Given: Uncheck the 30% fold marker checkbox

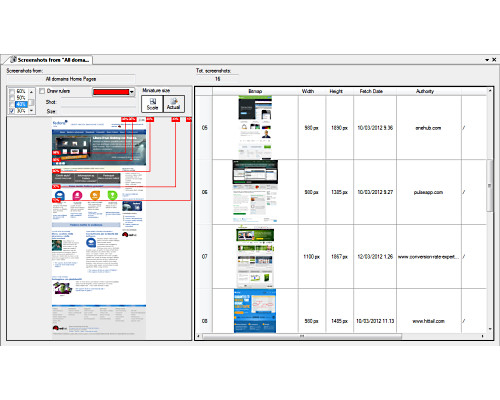Looking at the screenshot, I should click(x=12, y=111).
